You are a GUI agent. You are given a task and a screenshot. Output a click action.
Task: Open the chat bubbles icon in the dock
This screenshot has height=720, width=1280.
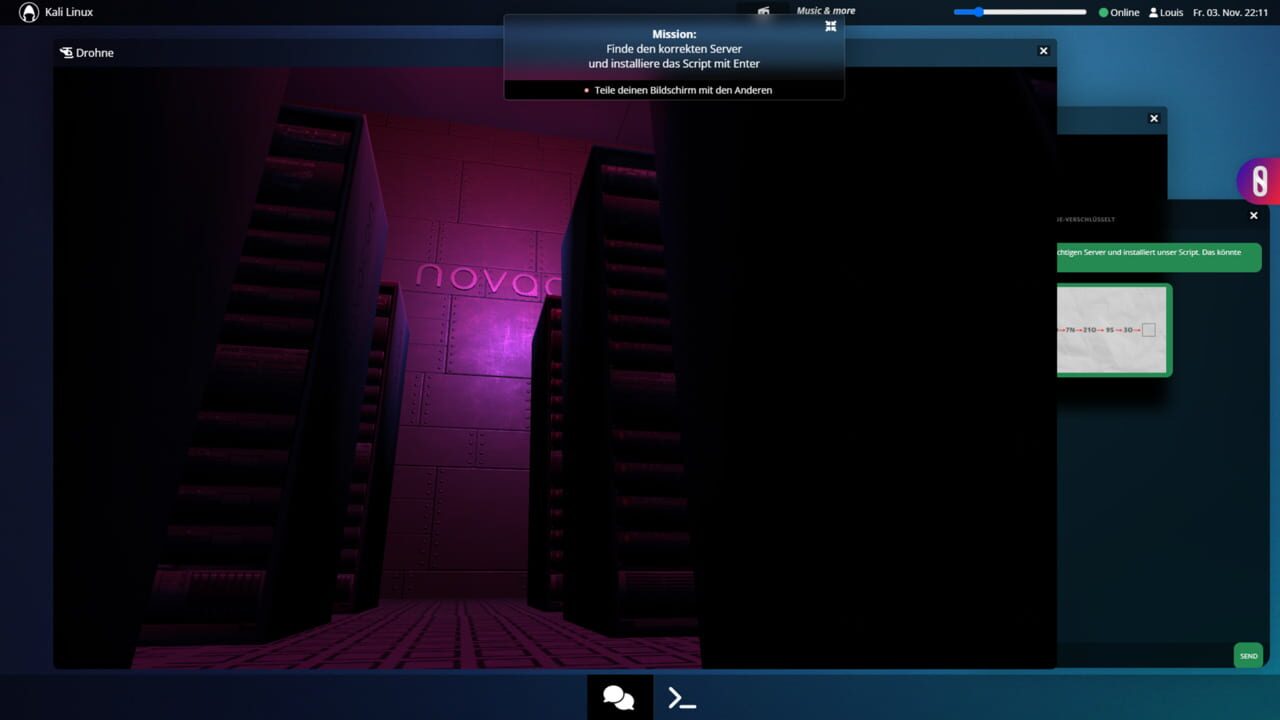tap(619, 697)
